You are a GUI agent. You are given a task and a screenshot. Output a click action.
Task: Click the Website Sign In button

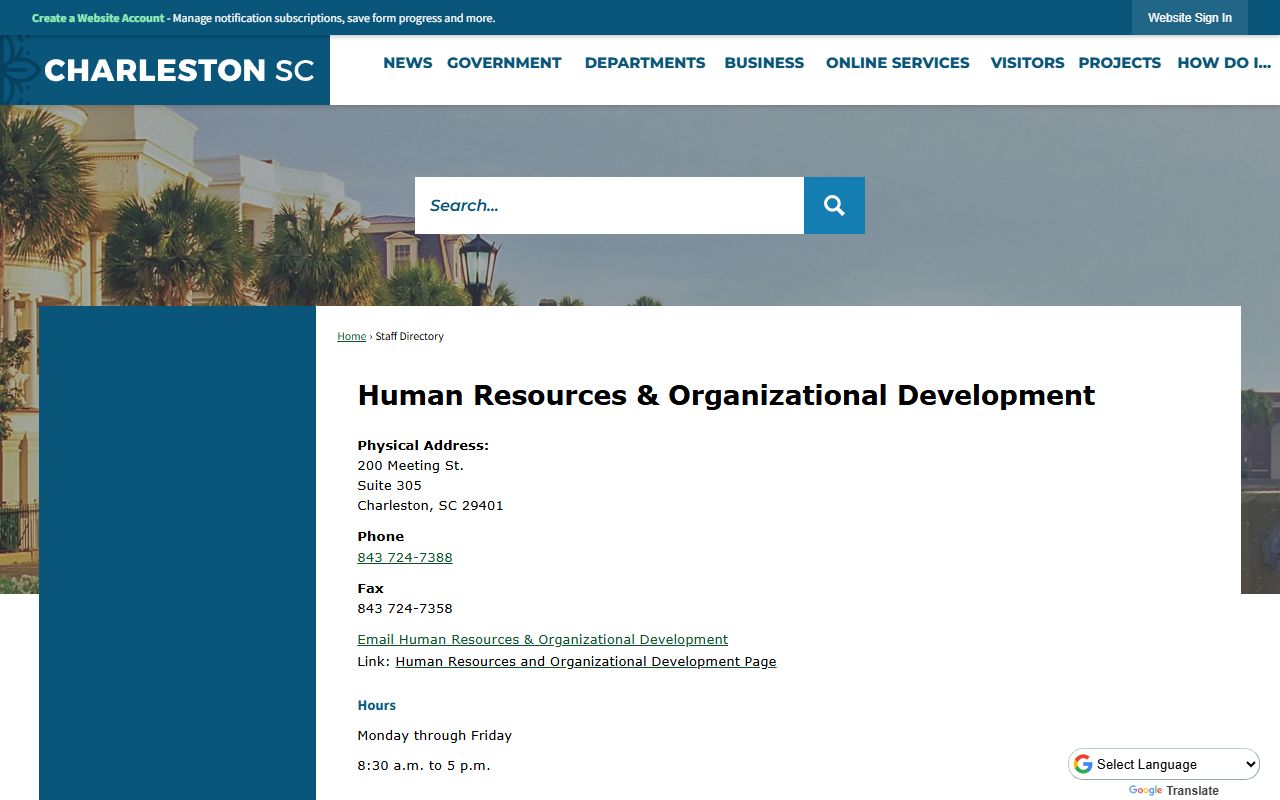[x=1189, y=18]
